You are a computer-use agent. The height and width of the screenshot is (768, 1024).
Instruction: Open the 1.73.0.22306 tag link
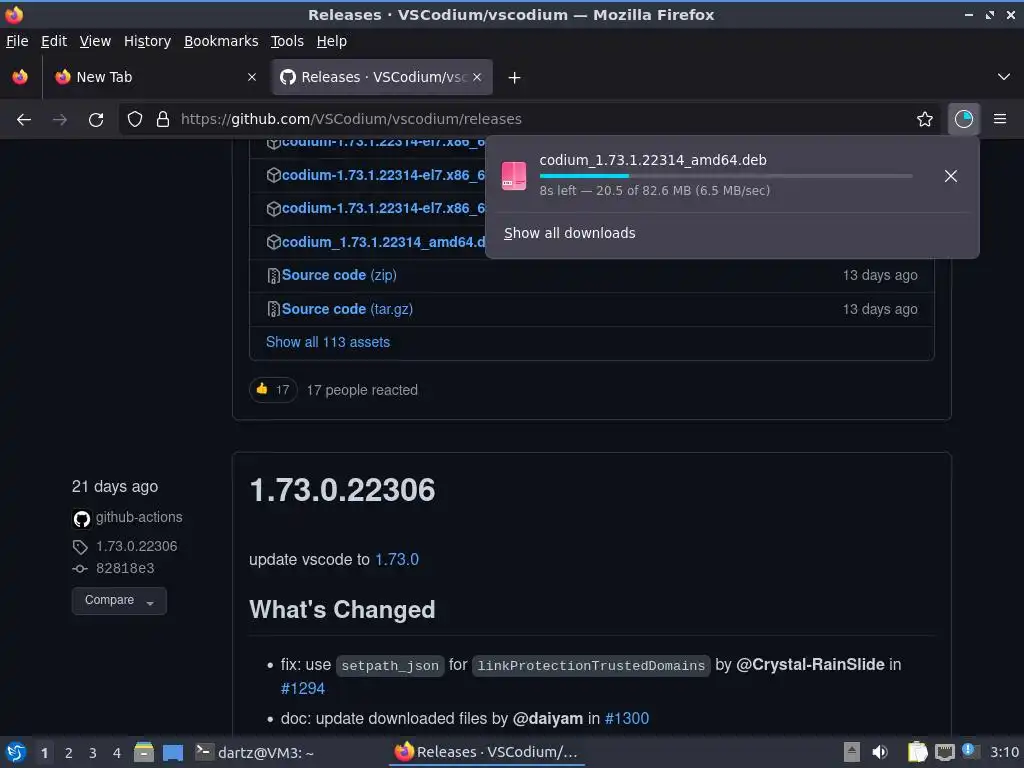(x=136, y=547)
